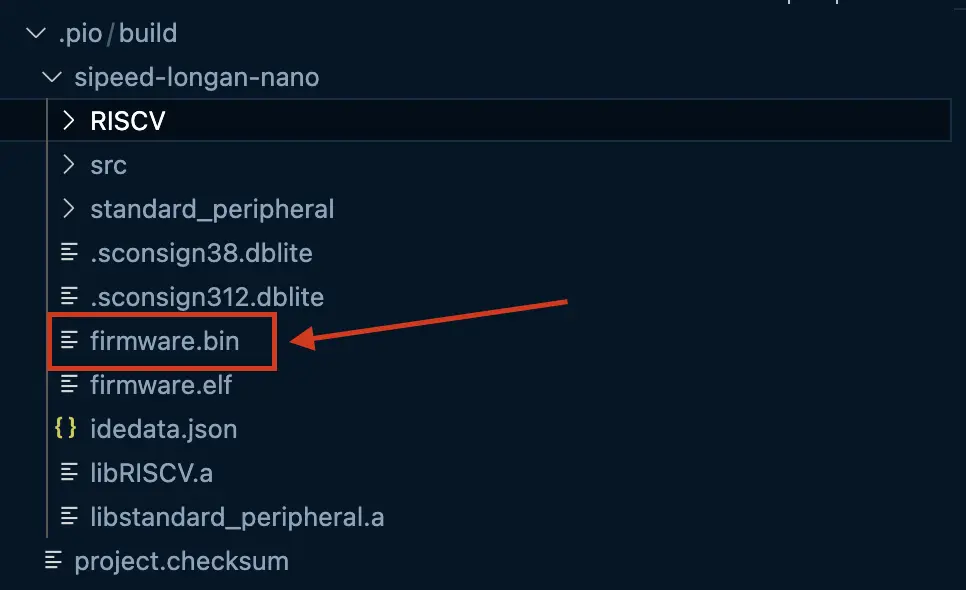Image resolution: width=966 pixels, height=590 pixels.
Task: Expand the standard_peripheral folder chevron
Action: click(68, 209)
